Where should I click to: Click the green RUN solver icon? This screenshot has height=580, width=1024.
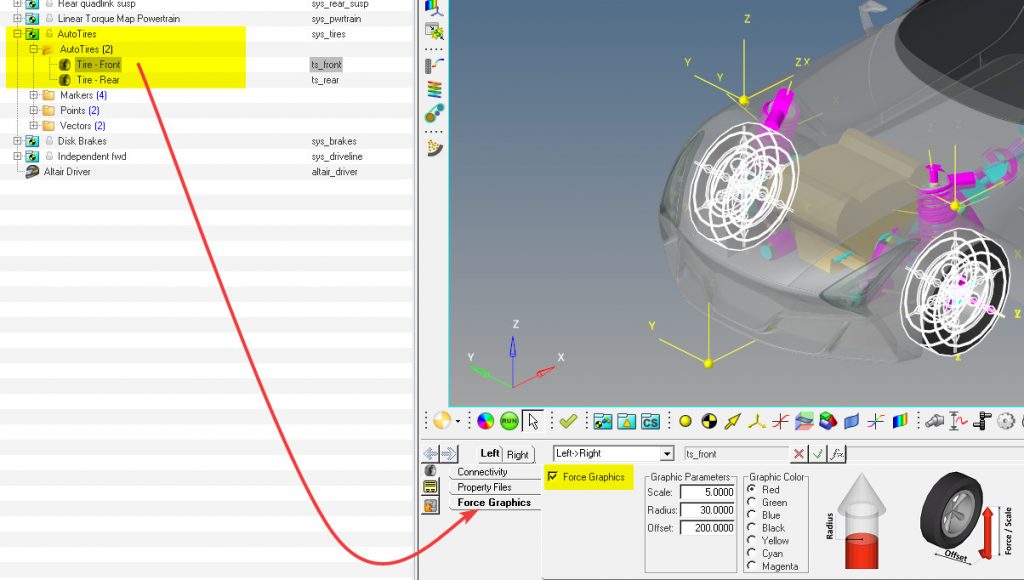(509, 422)
